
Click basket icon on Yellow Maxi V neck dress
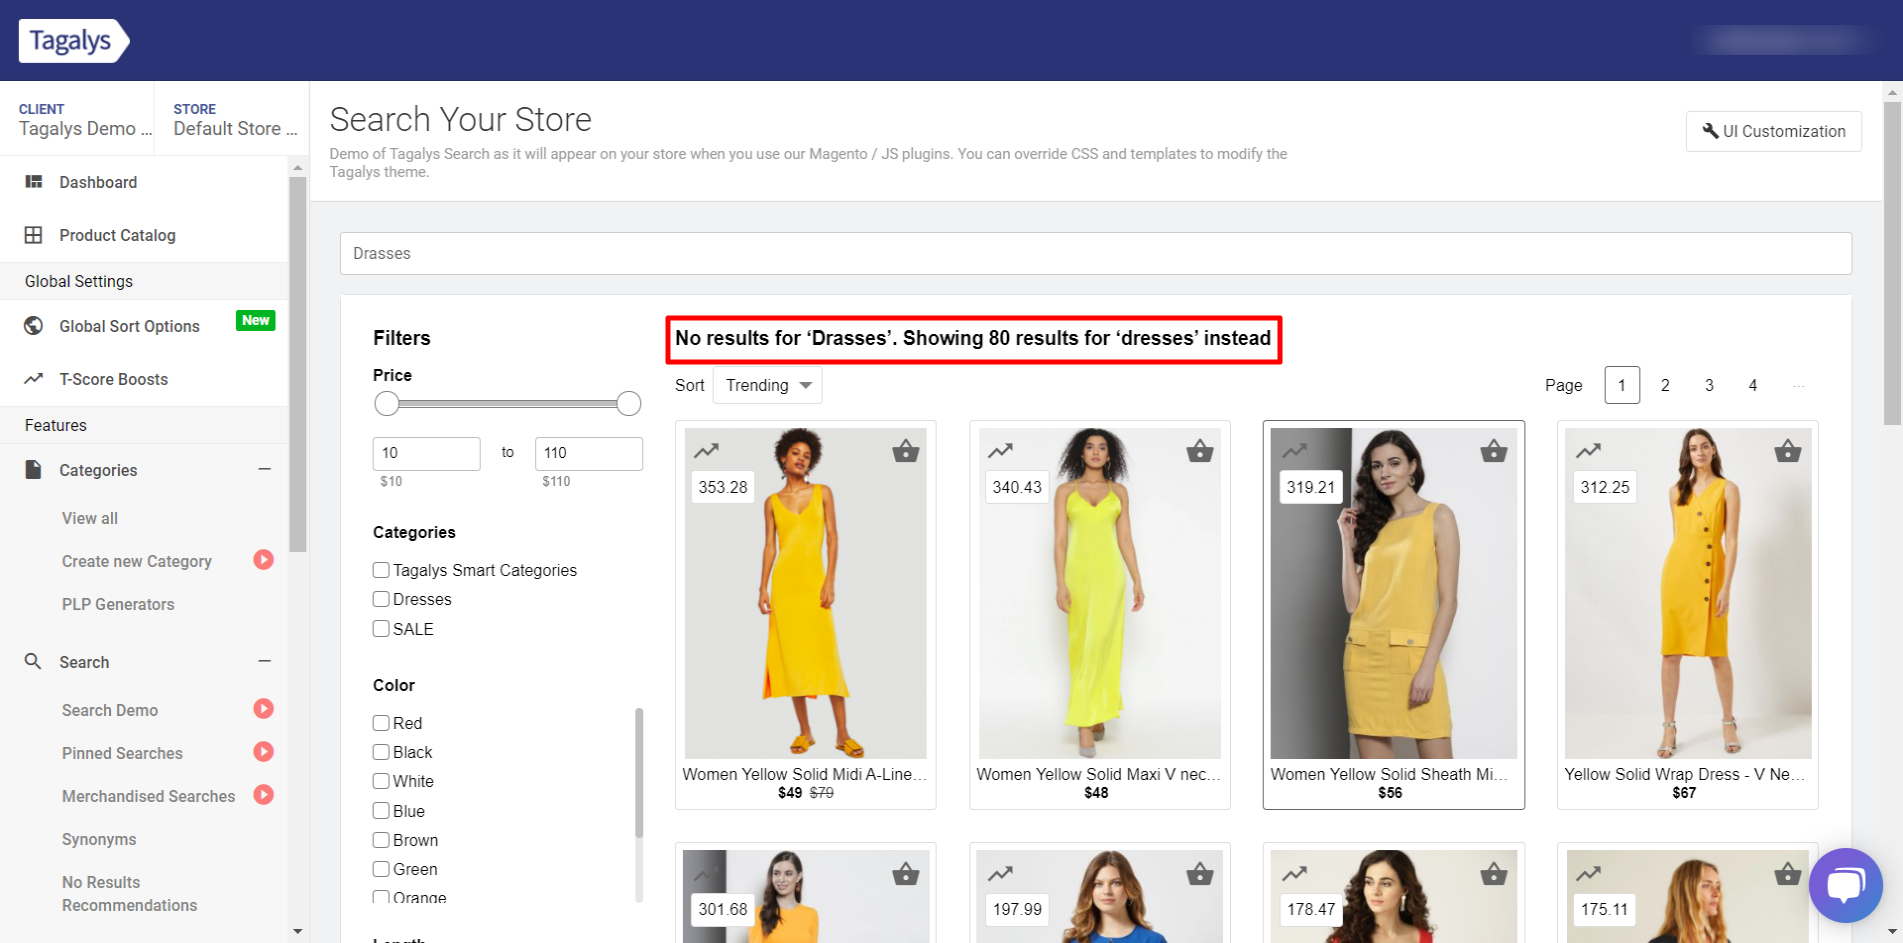(1200, 451)
